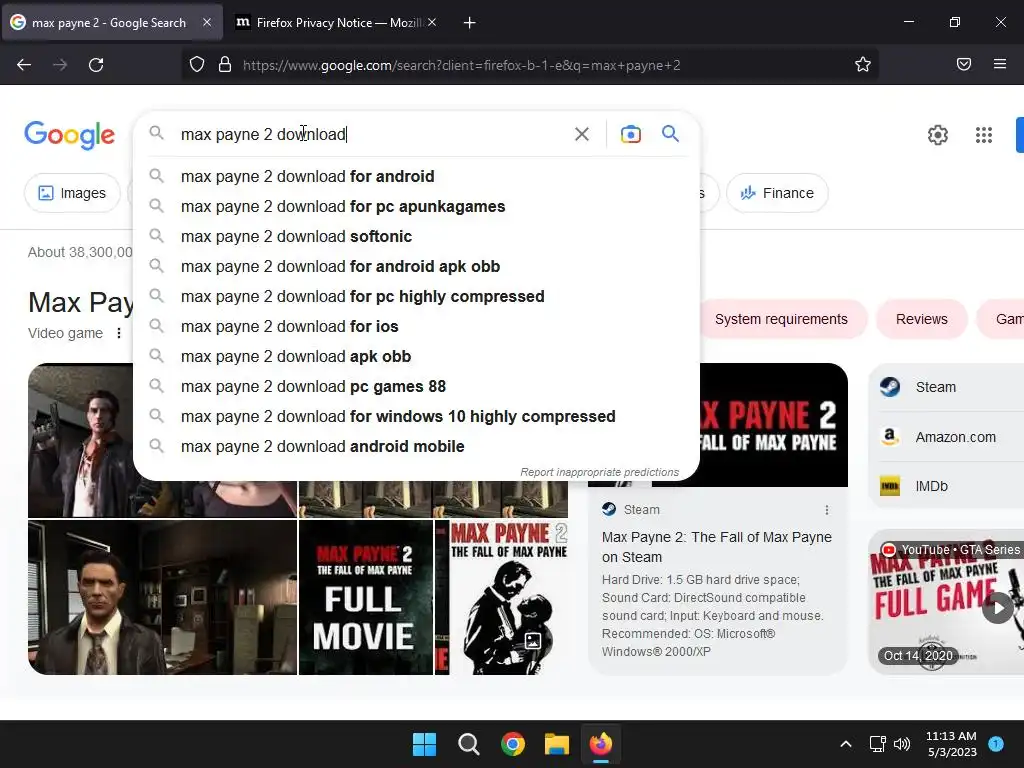Click the browser address bar URL

461,65
